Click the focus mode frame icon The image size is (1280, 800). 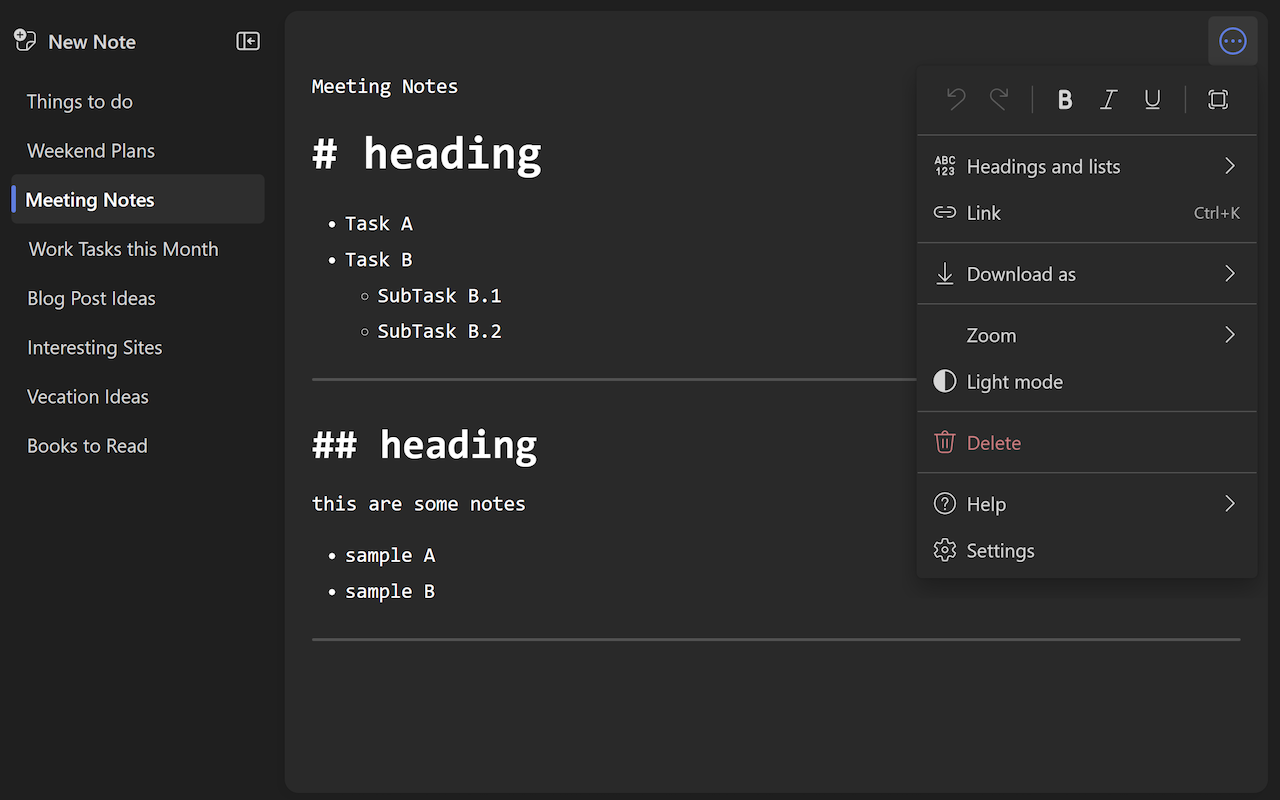pos(1217,99)
